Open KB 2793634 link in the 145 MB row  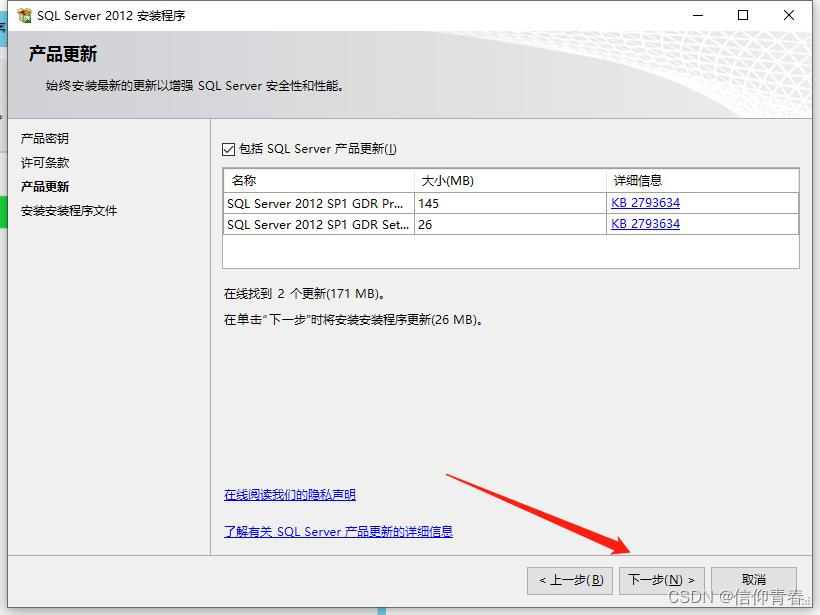point(645,203)
